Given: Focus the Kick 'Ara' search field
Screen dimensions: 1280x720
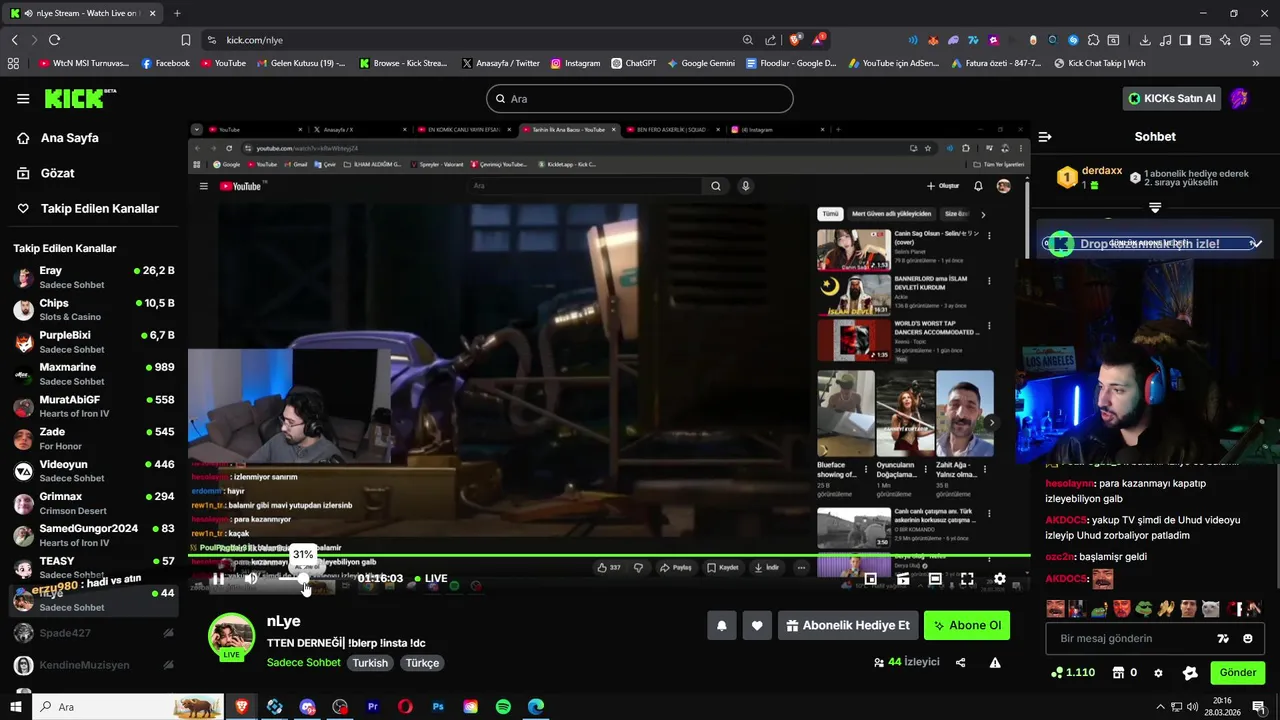Looking at the screenshot, I should 640,98.
